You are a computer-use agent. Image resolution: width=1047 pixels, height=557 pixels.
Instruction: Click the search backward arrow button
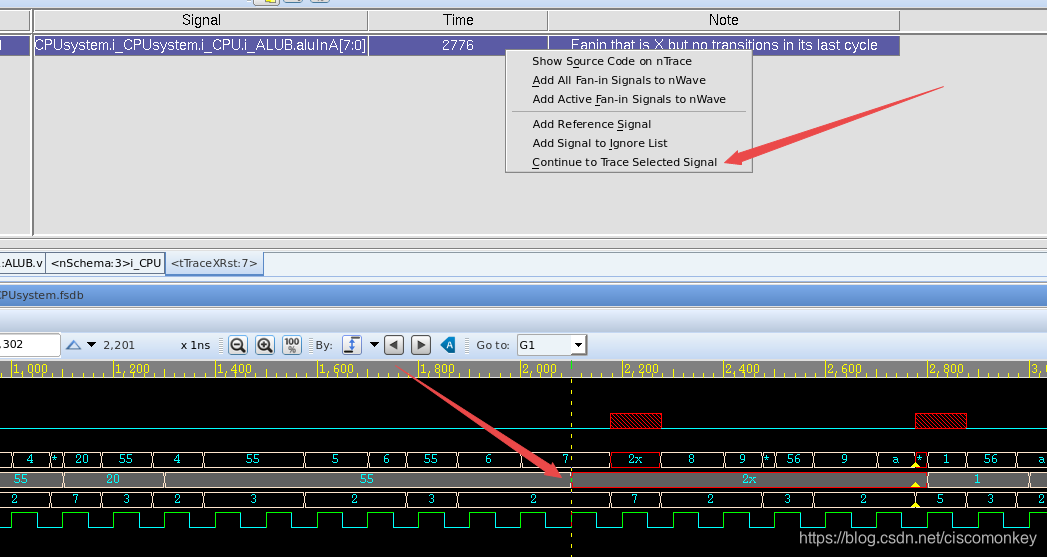click(394, 345)
